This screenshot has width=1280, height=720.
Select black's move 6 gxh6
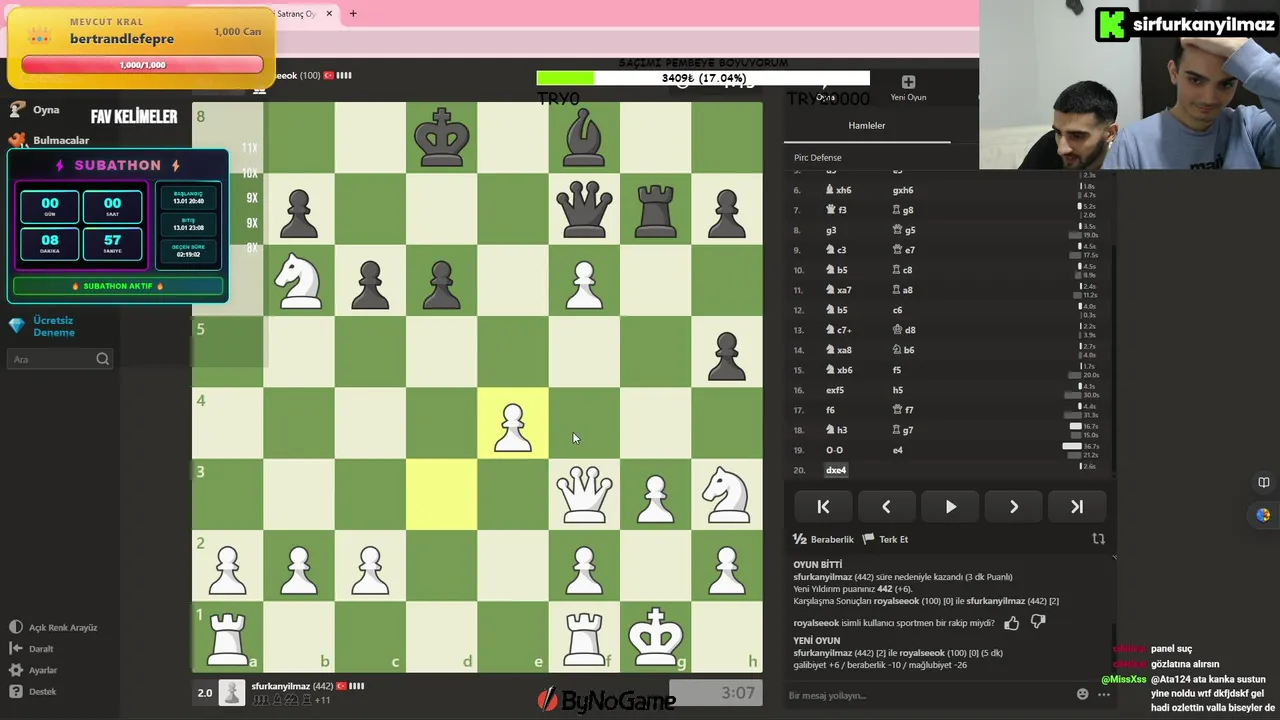pyautogui.click(x=903, y=190)
